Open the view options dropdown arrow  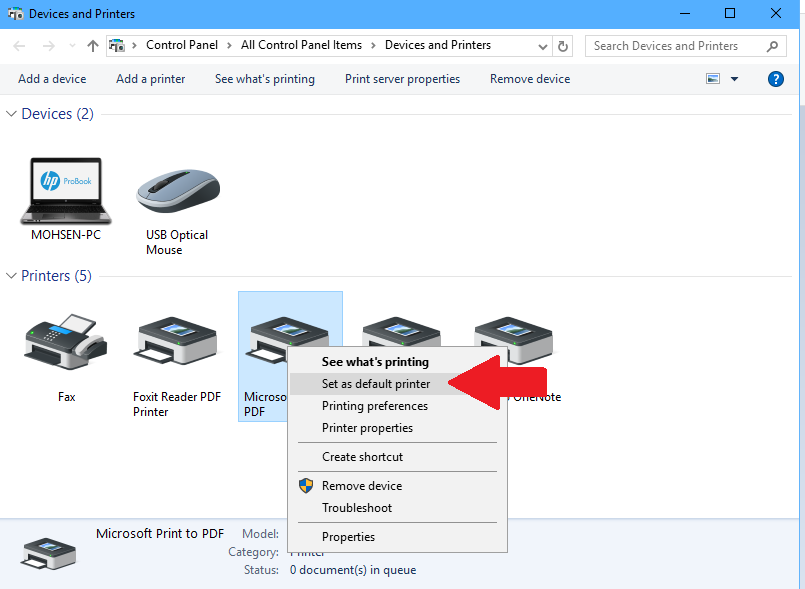[x=734, y=79]
